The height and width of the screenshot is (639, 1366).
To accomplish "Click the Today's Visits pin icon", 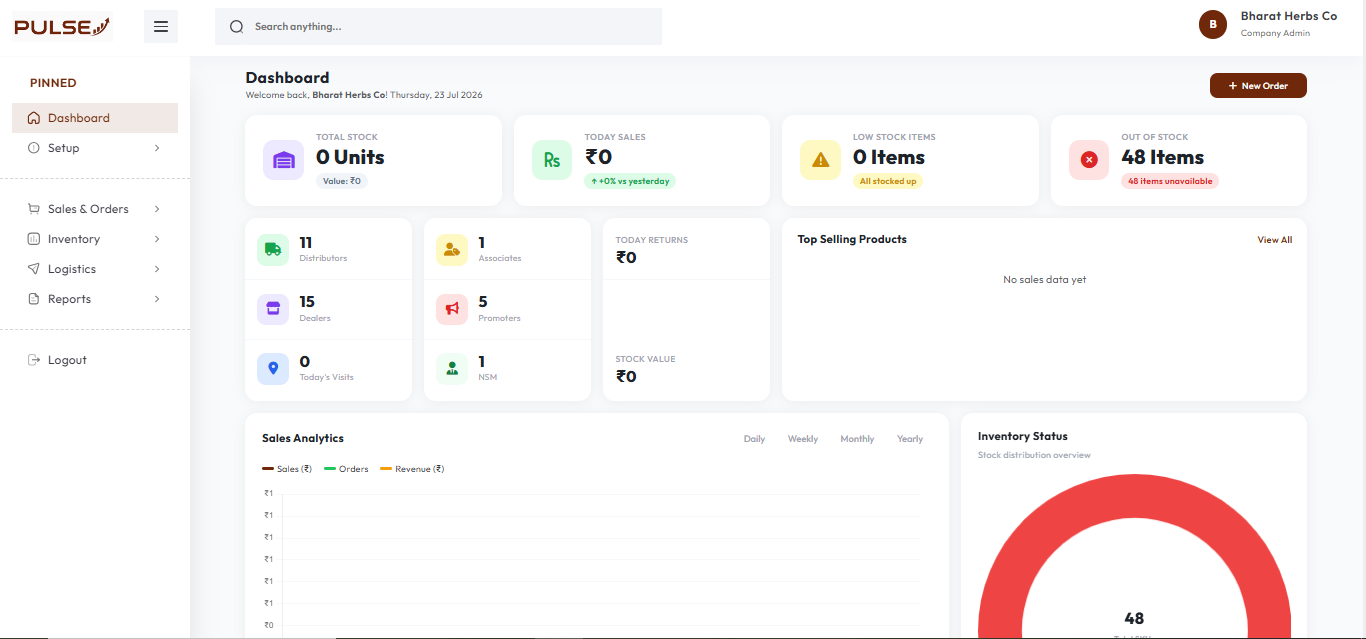I will [x=273, y=369].
